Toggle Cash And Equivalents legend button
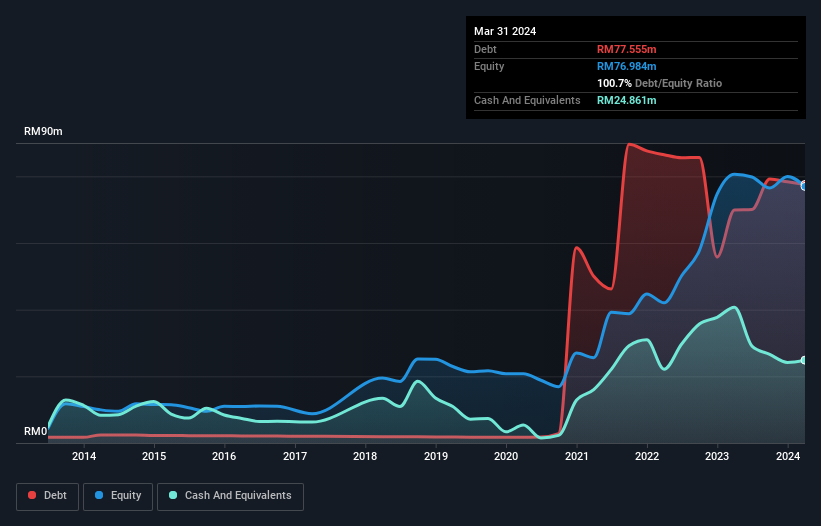This screenshot has height=526, width=821. coord(230,496)
